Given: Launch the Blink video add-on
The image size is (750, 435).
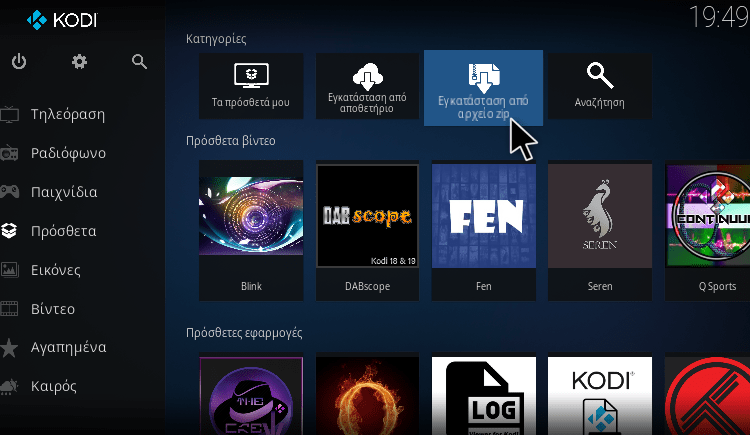Looking at the screenshot, I should (251, 231).
